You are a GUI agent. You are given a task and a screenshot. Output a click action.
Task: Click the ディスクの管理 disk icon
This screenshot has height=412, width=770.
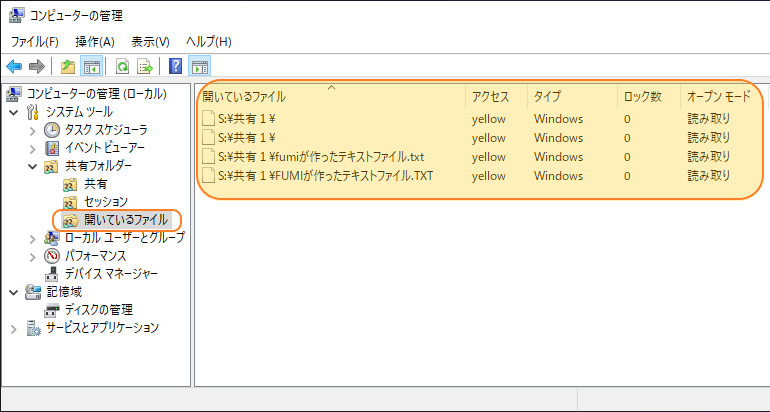pyautogui.click(x=52, y=310)
